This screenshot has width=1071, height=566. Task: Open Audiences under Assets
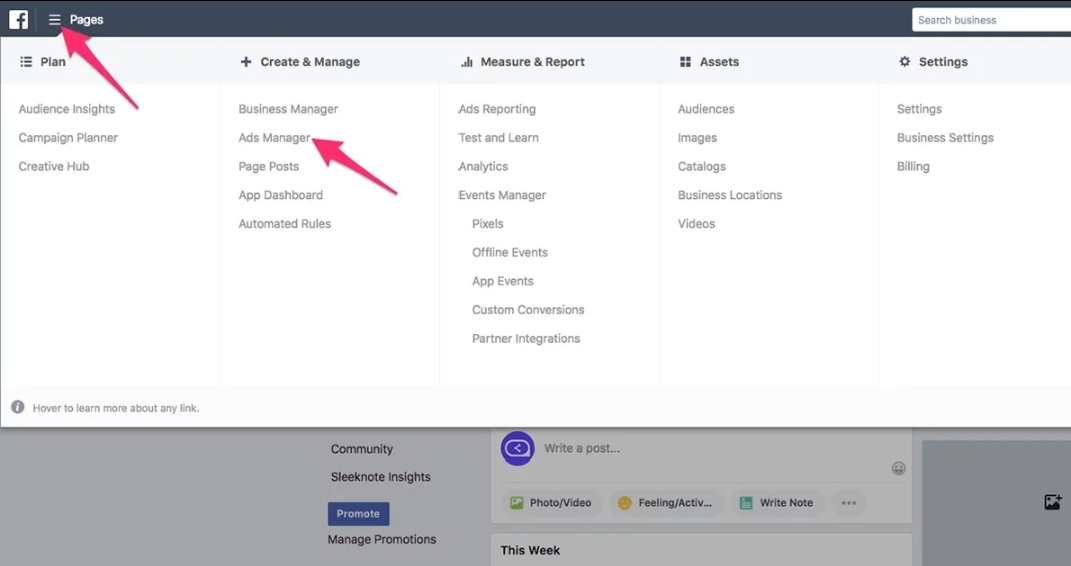click(706, 109)
